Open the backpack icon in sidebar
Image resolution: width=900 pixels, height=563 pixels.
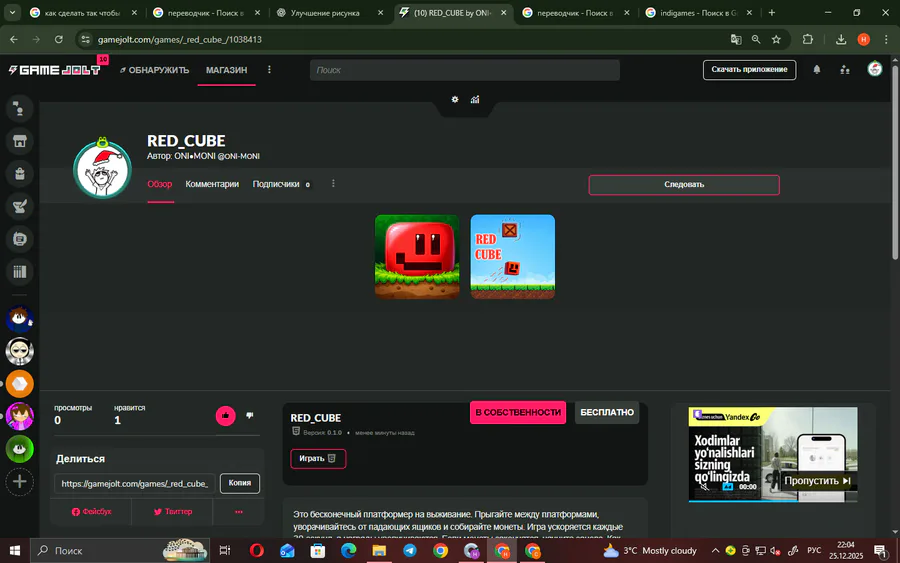point(20,174)
